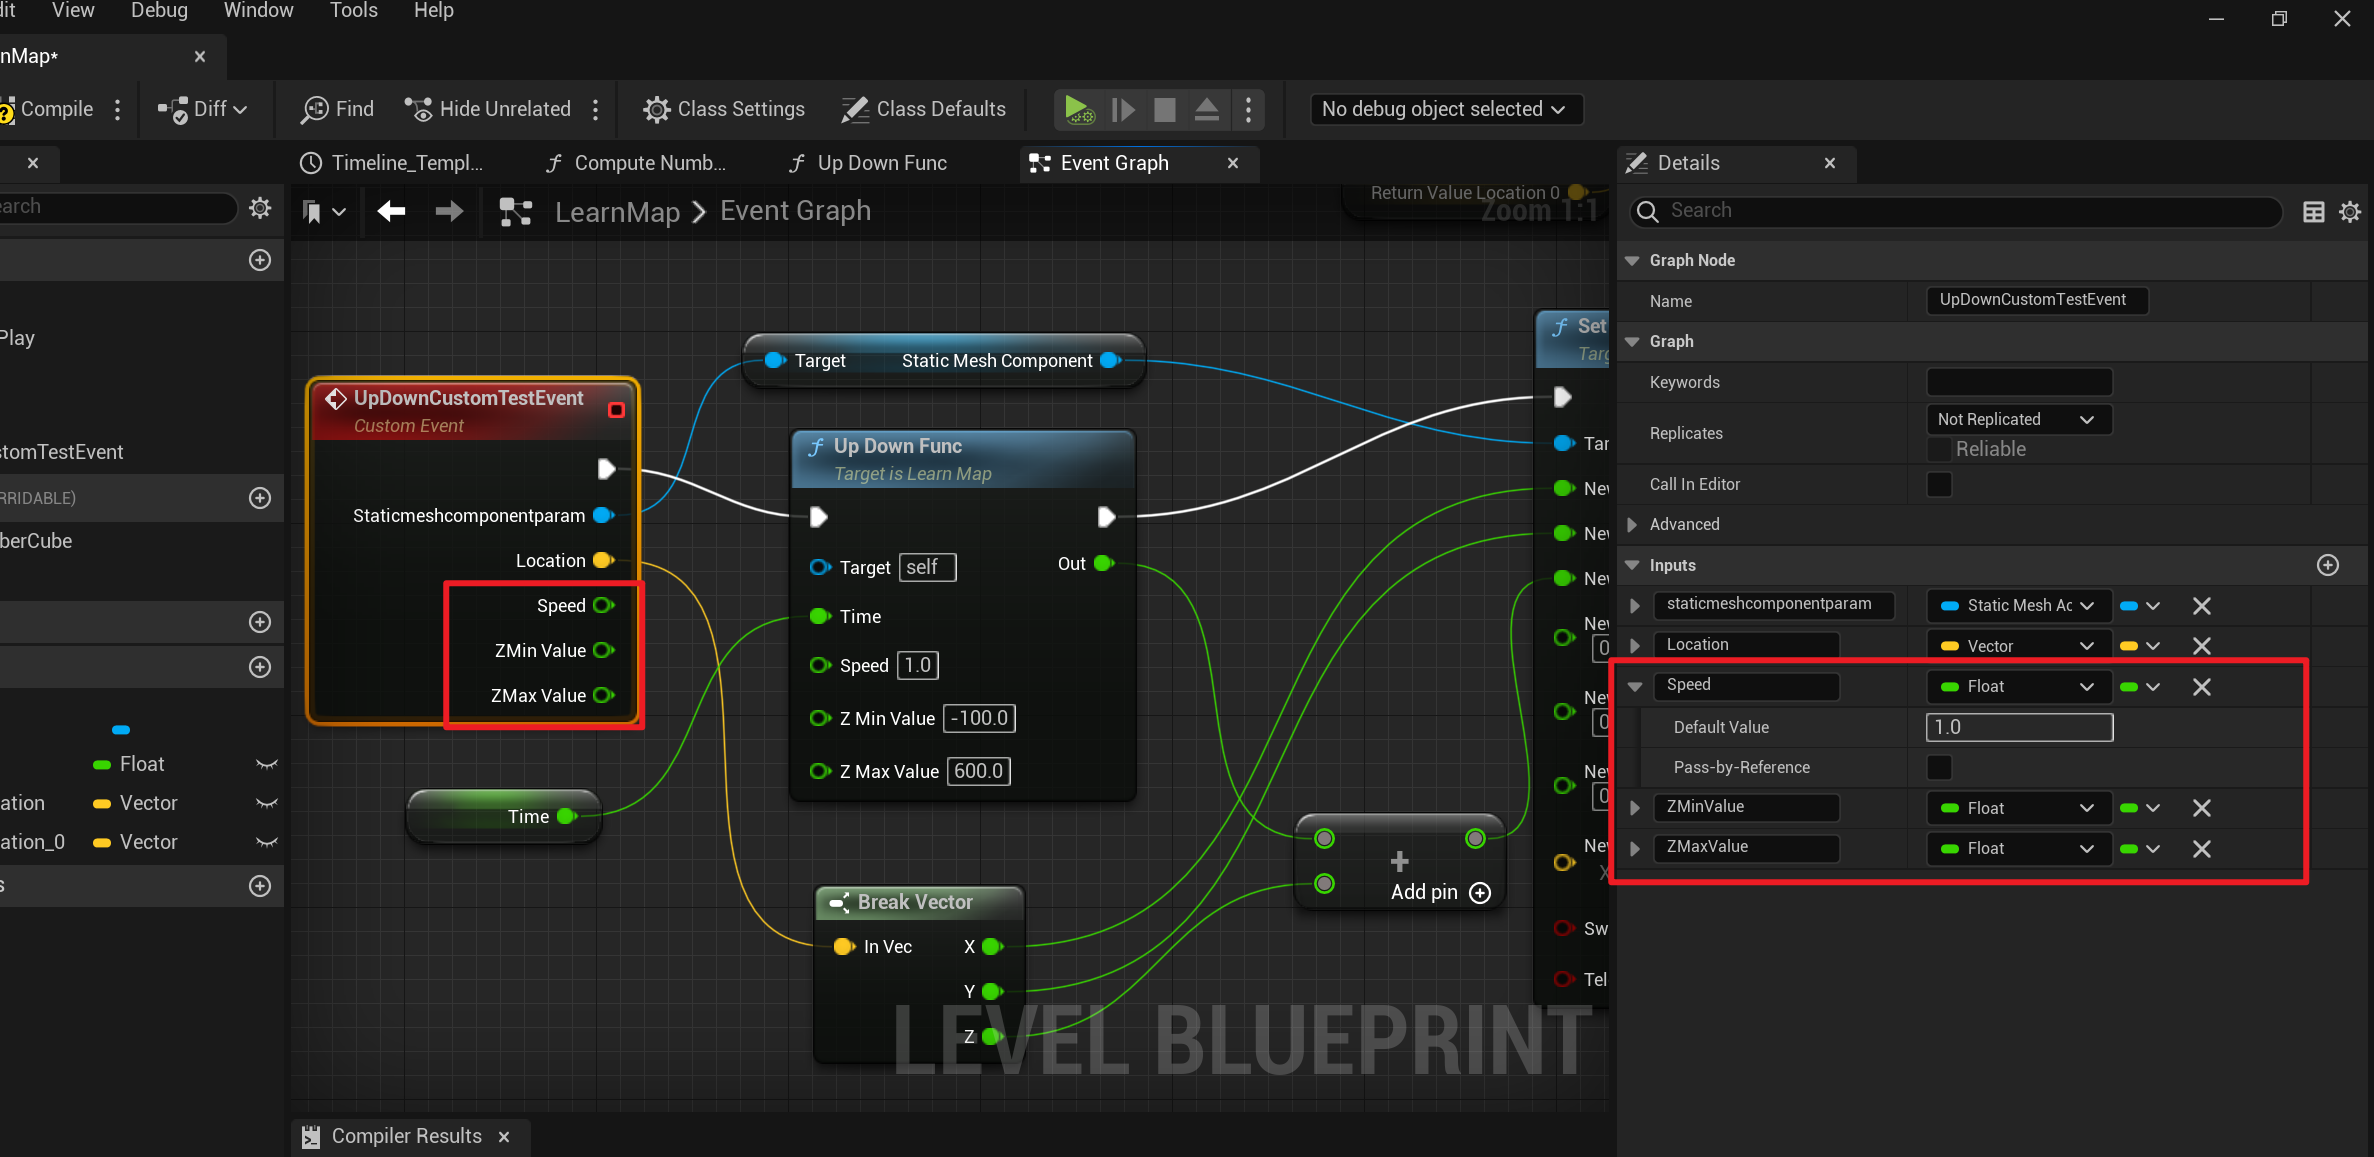Toggle breakpoint on UpDownCustomTestEvent node
Screen dimensions: 2374x1157
(616, 410)
